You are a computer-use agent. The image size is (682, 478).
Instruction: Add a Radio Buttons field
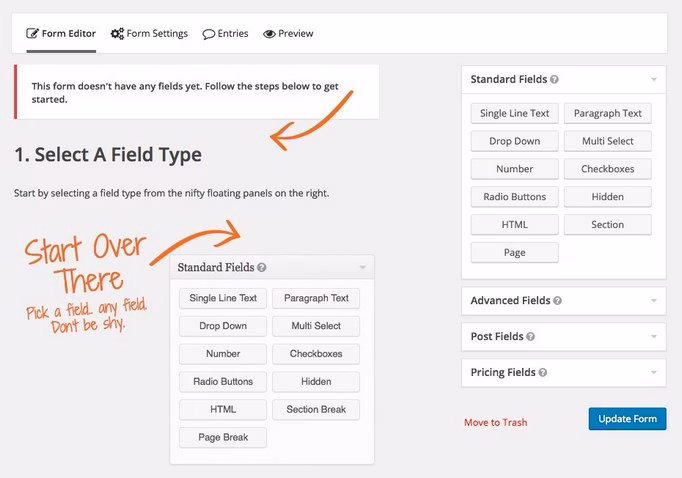pos(515,197)
